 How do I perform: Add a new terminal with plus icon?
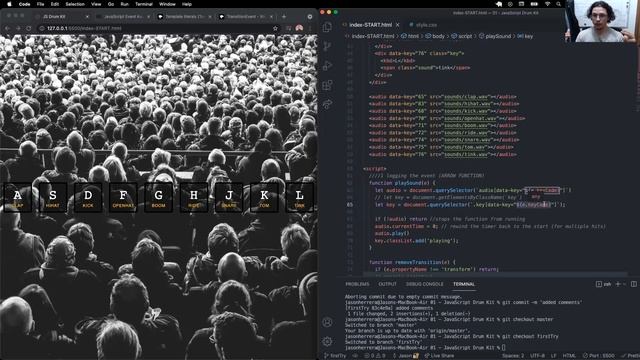click(x=618, y=284)
